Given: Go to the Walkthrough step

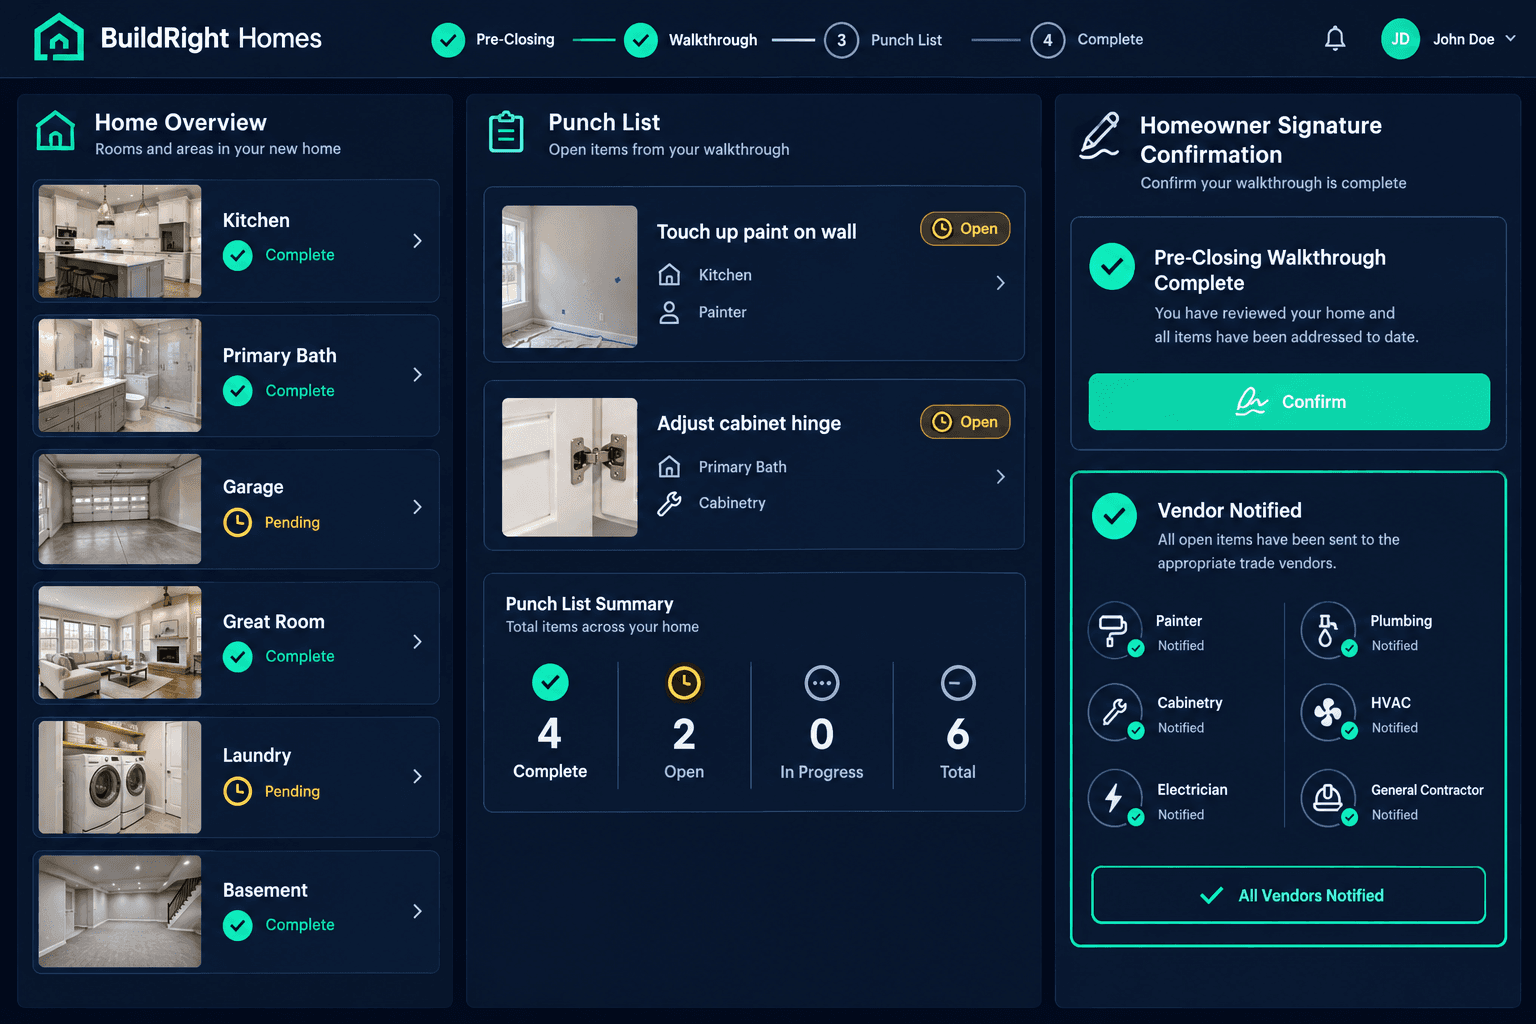Looking at the screenshot, I should 691,40.
